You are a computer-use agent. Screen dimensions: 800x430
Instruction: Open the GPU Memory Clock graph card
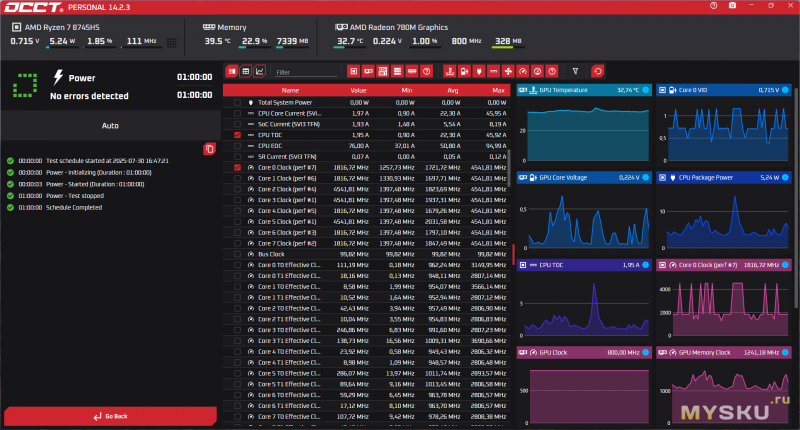pyautogui.click(x=723, y=388)
